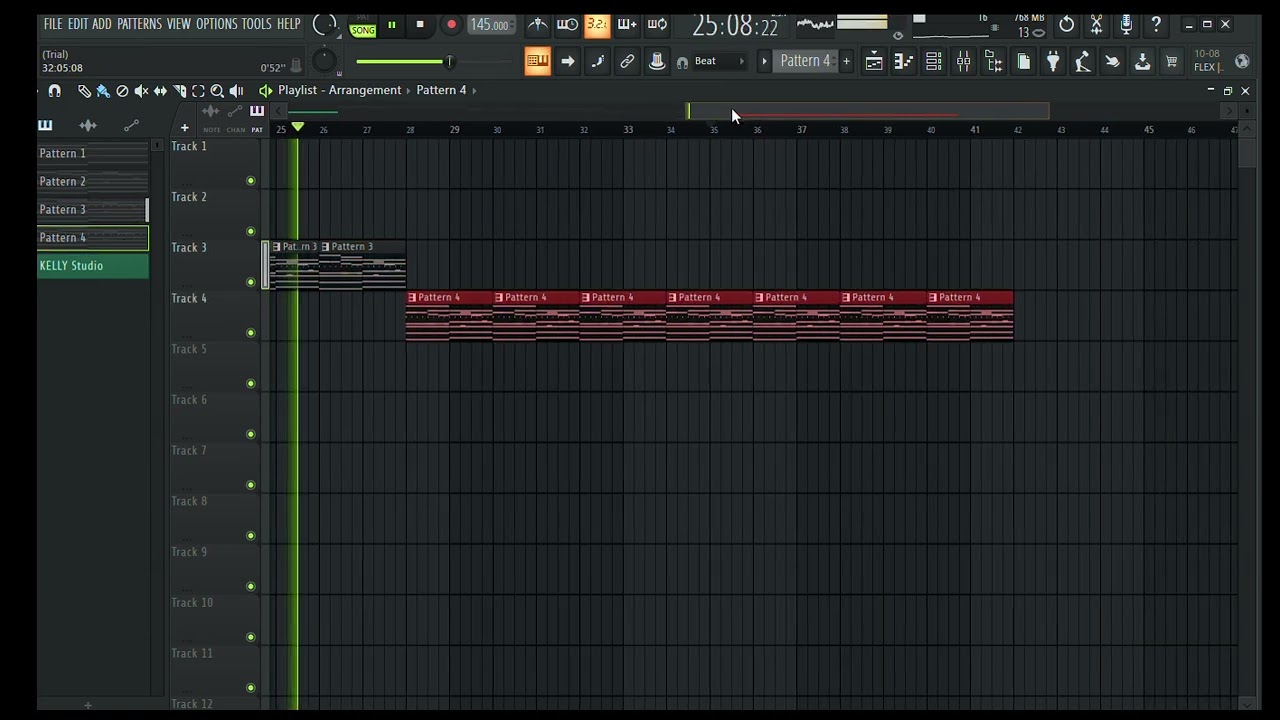The image size is (1280, 720).
Task: Open the tempo tapper icon
Action: point(1082,62)
